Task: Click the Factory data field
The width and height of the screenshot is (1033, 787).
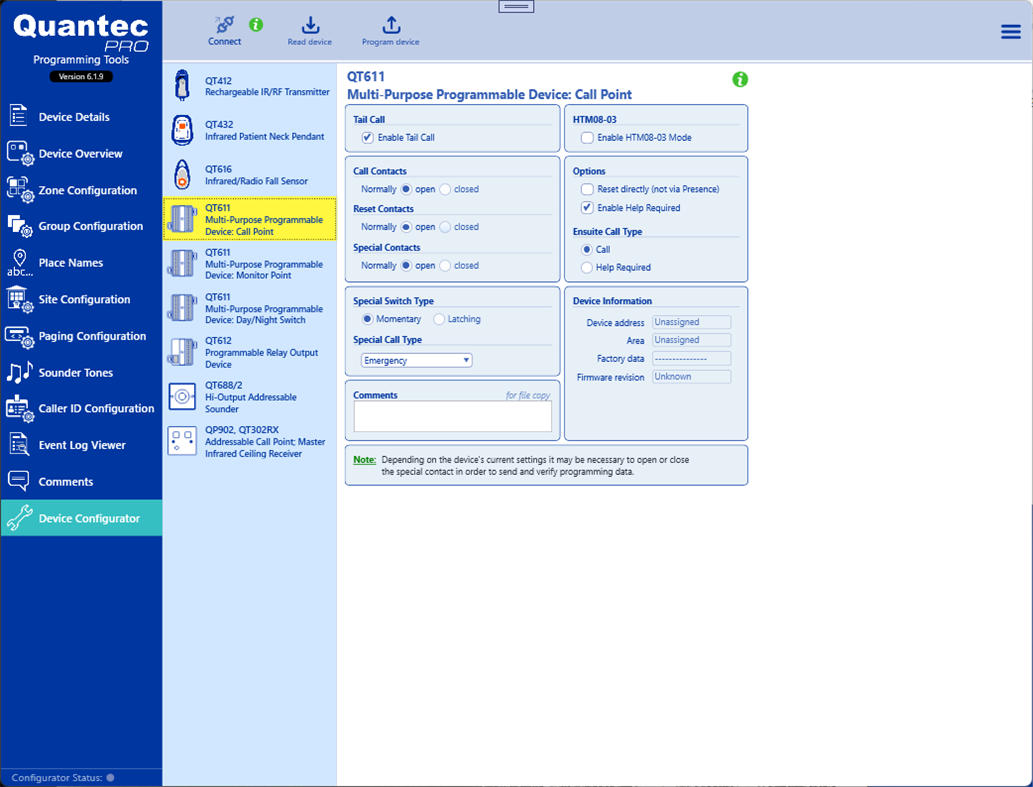Action: point(692,358)
